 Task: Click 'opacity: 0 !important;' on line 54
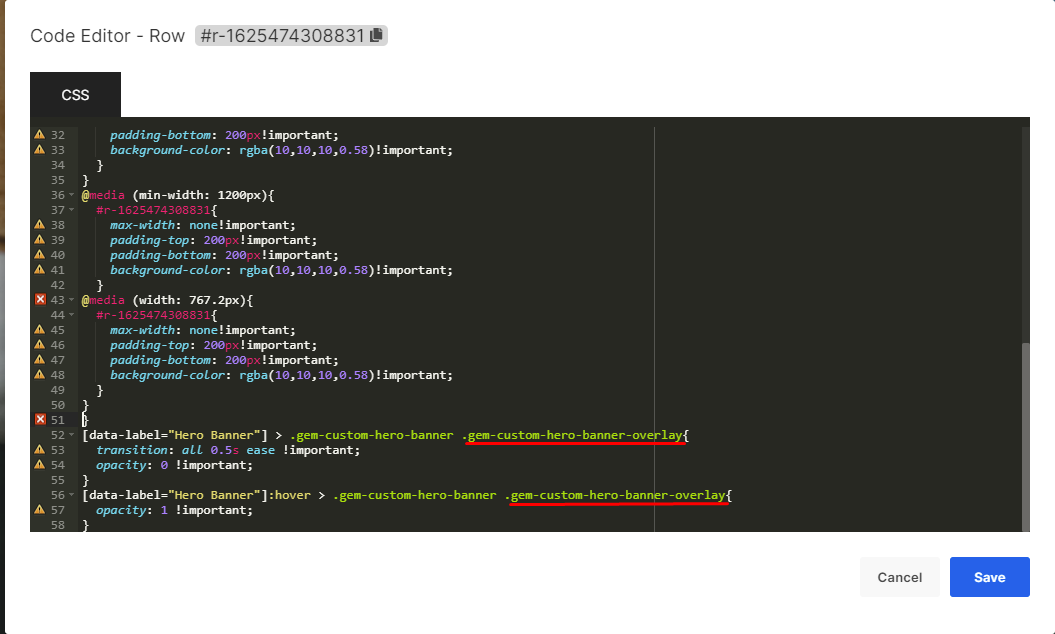tap(174, 464)
